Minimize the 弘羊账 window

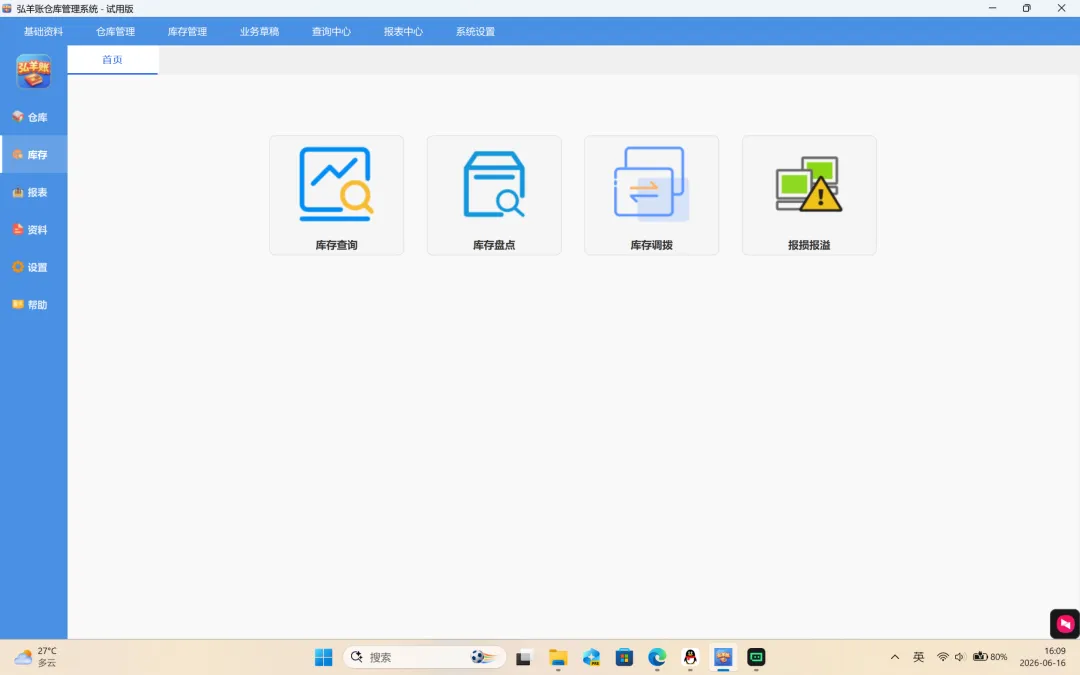[993, 8]
